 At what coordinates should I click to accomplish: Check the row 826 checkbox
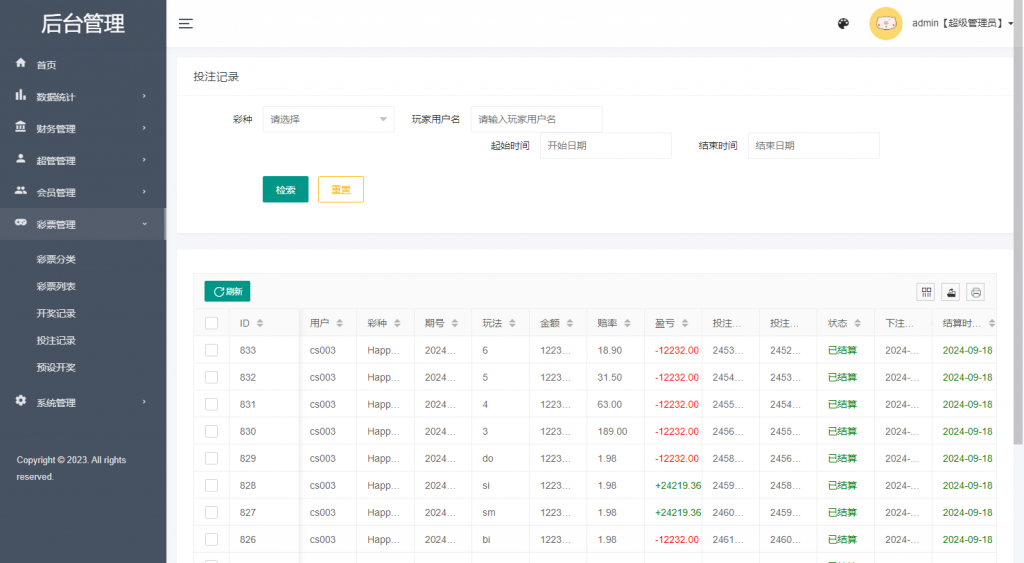click(x=212, y=539)
